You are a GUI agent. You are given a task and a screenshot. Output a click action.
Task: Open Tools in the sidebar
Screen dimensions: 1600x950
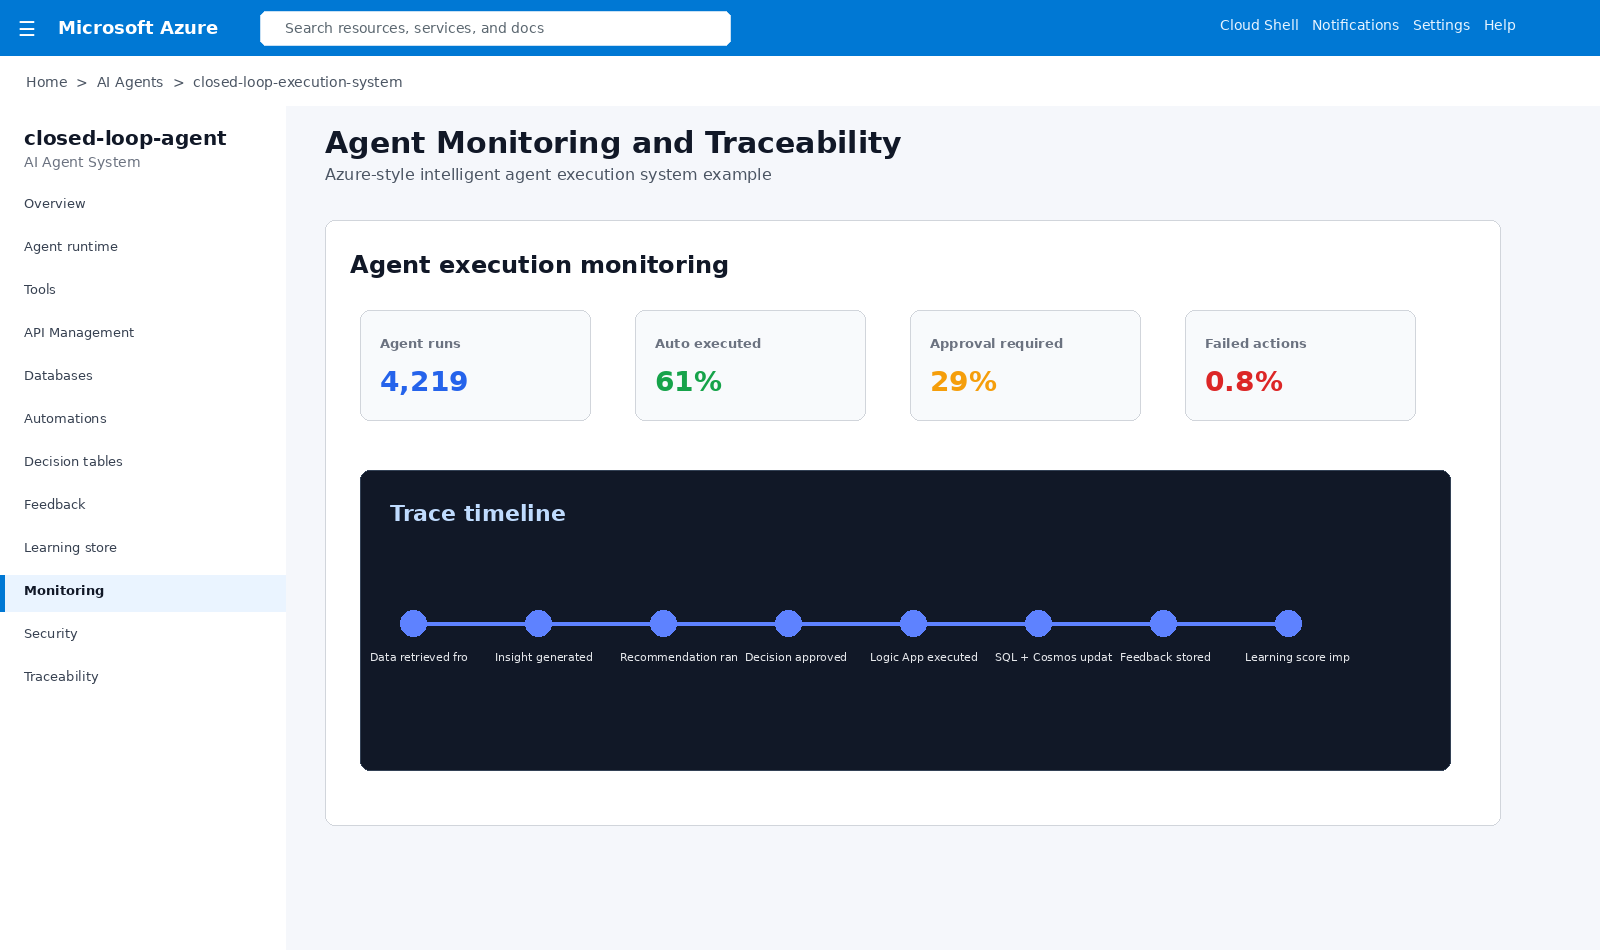pos(143,290)
